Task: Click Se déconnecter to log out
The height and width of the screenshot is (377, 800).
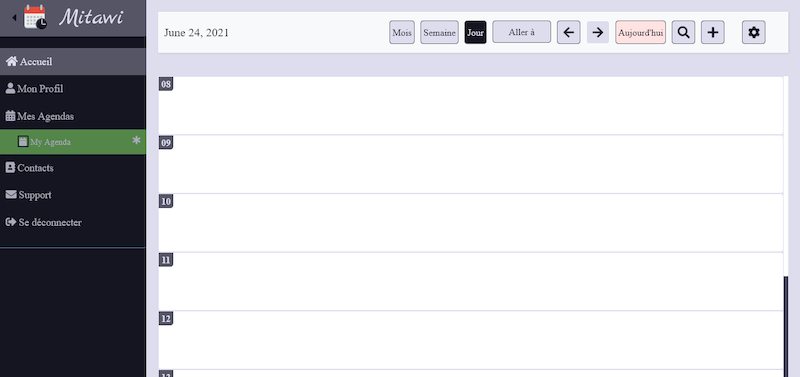Action: coord(72,222)
